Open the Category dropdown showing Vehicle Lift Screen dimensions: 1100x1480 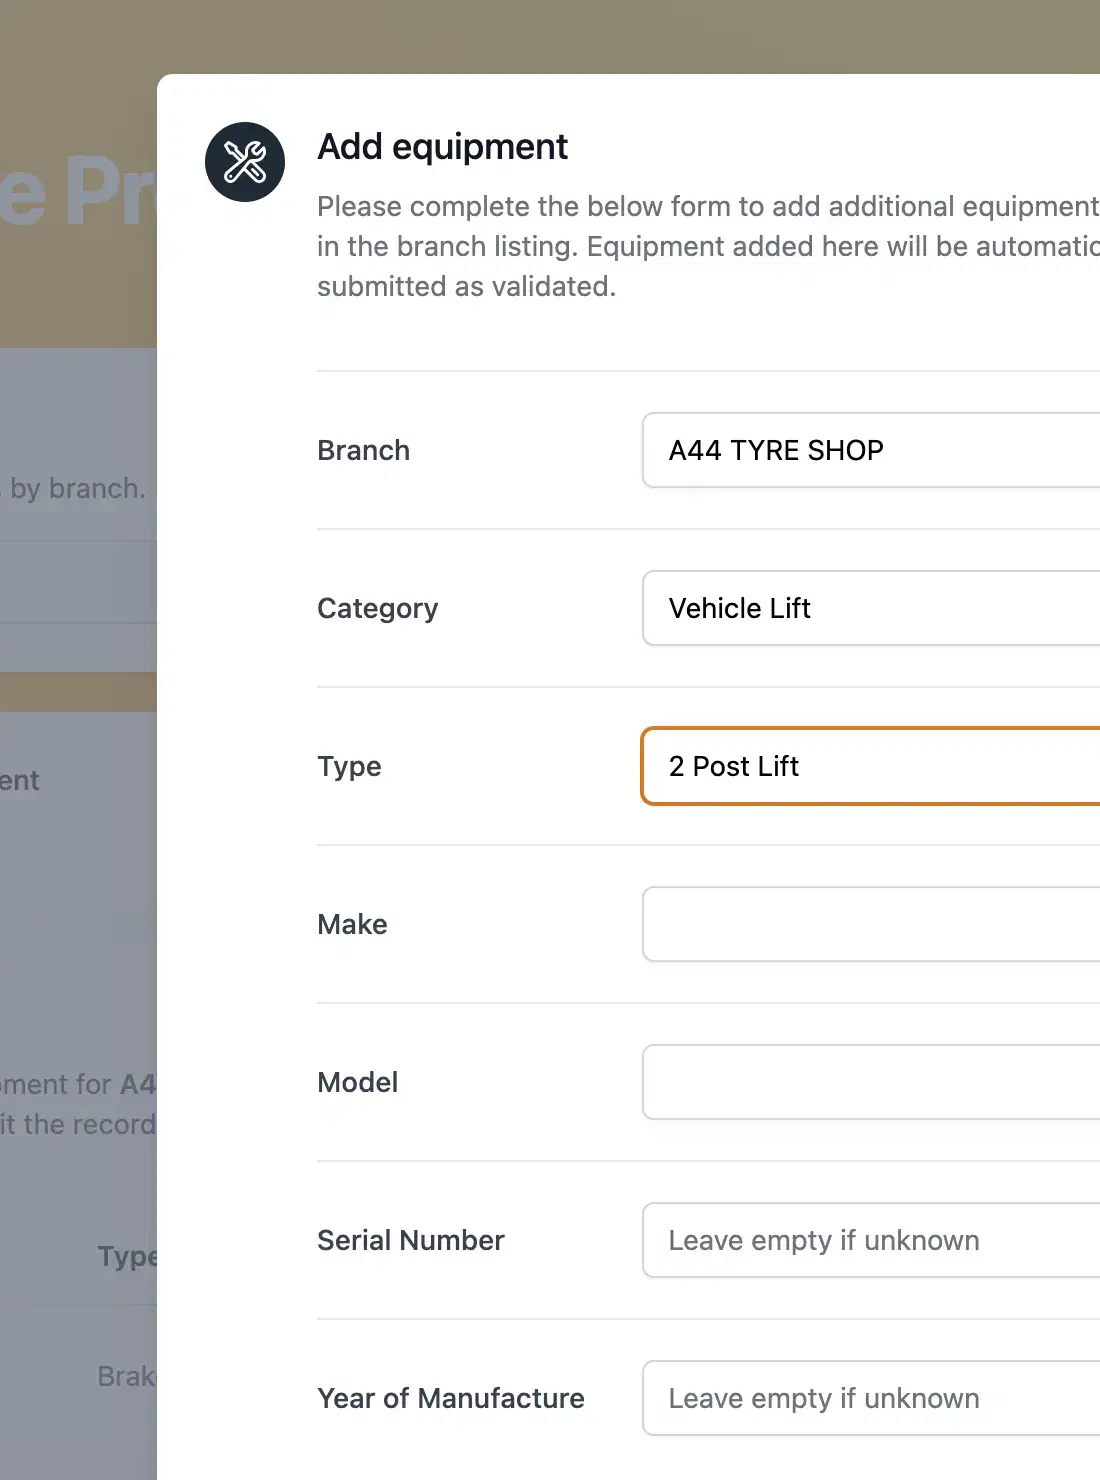point(871,608)
